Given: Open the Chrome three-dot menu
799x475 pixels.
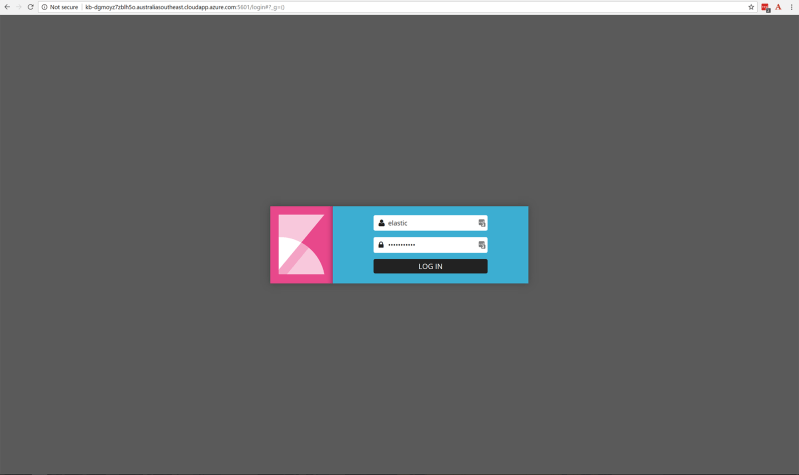Looking at the screenshot, I should point(791,7).
